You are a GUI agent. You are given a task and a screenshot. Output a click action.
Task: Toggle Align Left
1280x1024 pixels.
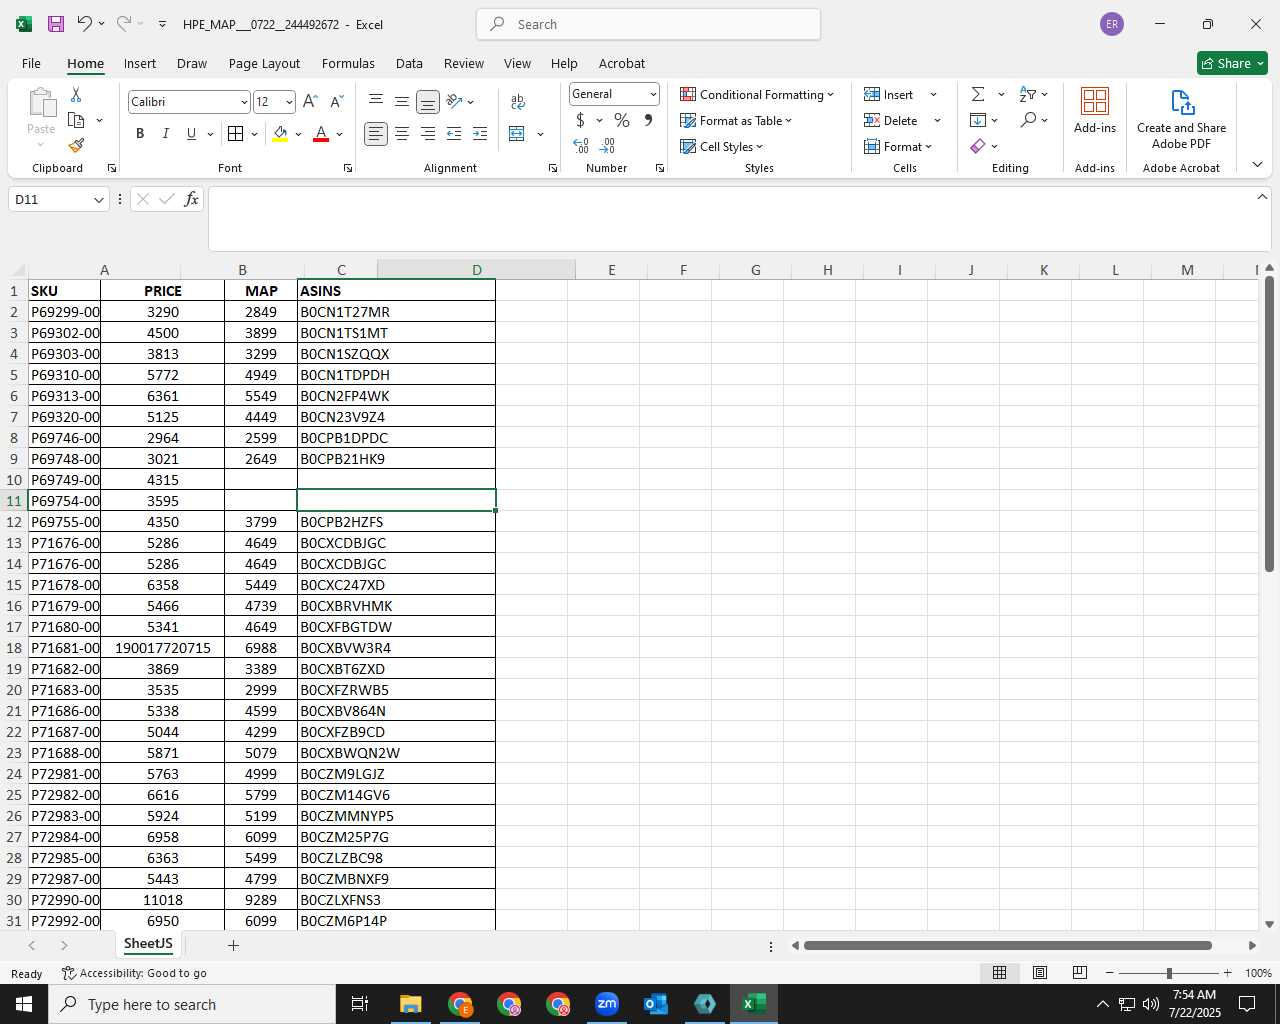click(376, 134)
